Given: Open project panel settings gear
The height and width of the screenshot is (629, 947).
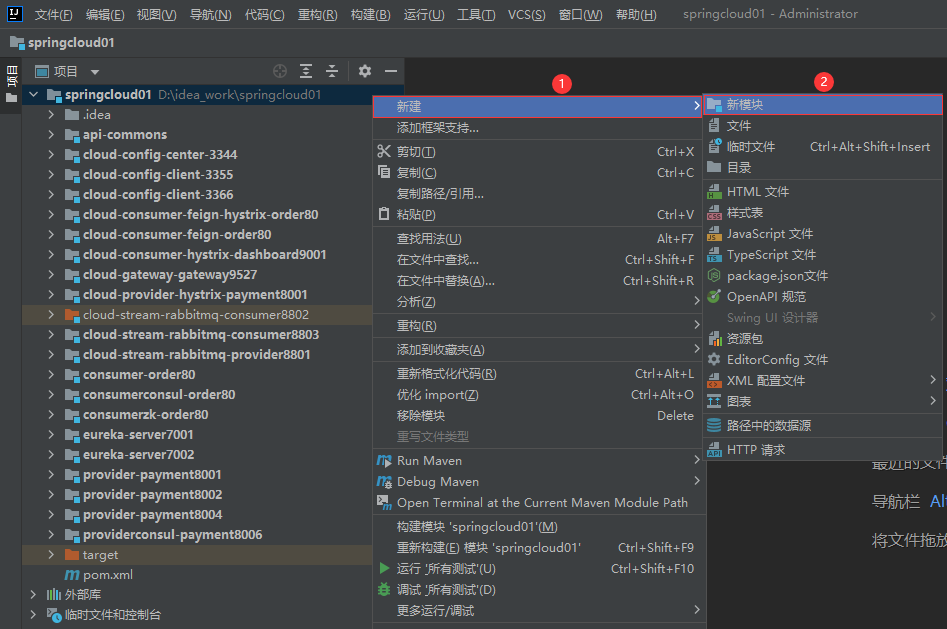Looking at the screenshot, I should click(x=365, y=71).
